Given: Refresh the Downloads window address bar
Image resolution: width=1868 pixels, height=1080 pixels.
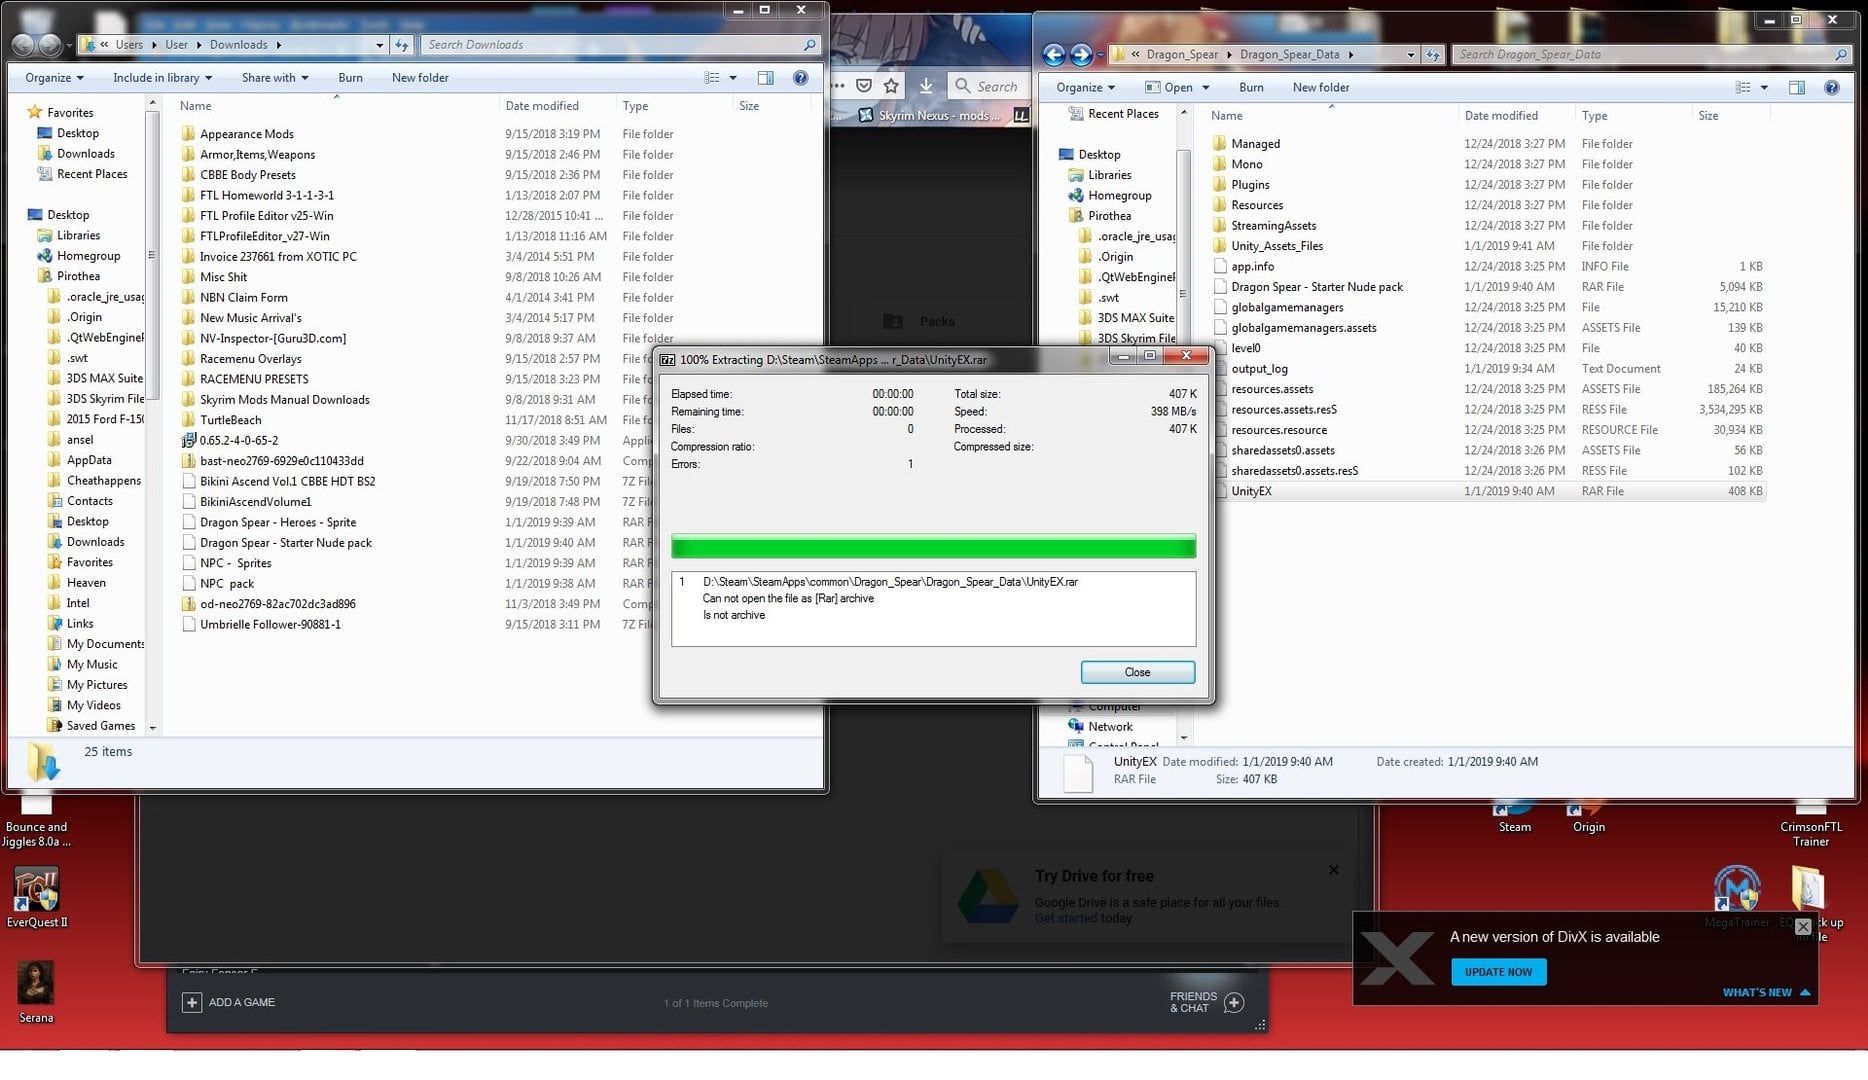Looking at the screenshot, I should 402,45.
